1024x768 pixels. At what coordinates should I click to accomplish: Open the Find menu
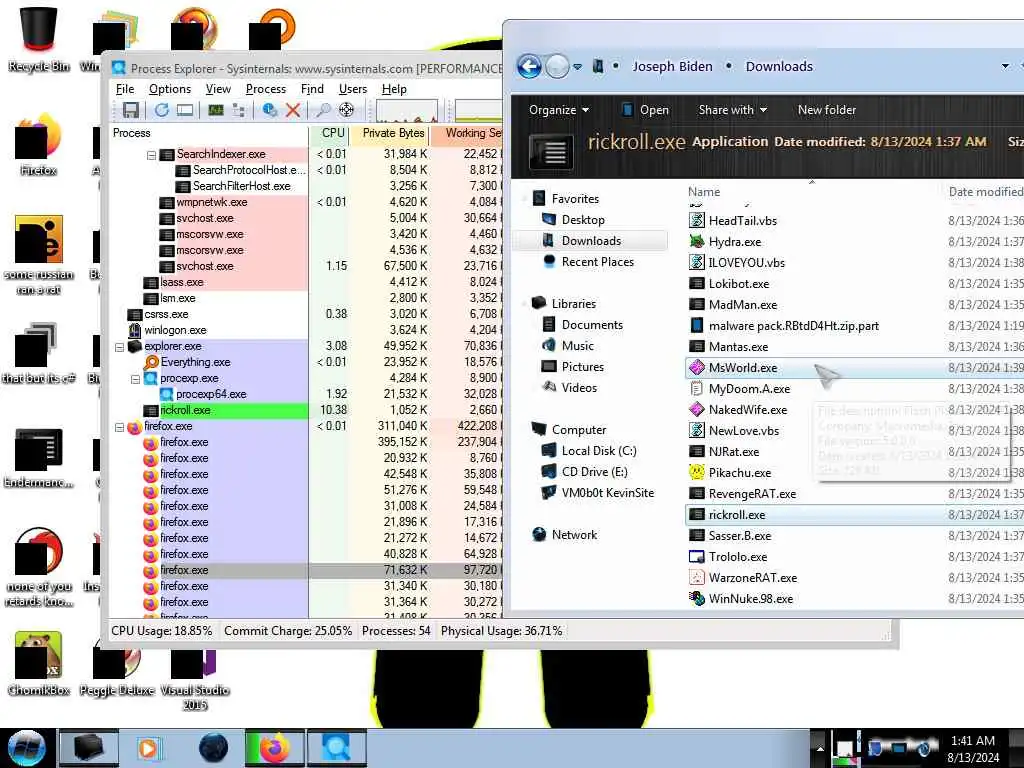(x=312, y=89)
